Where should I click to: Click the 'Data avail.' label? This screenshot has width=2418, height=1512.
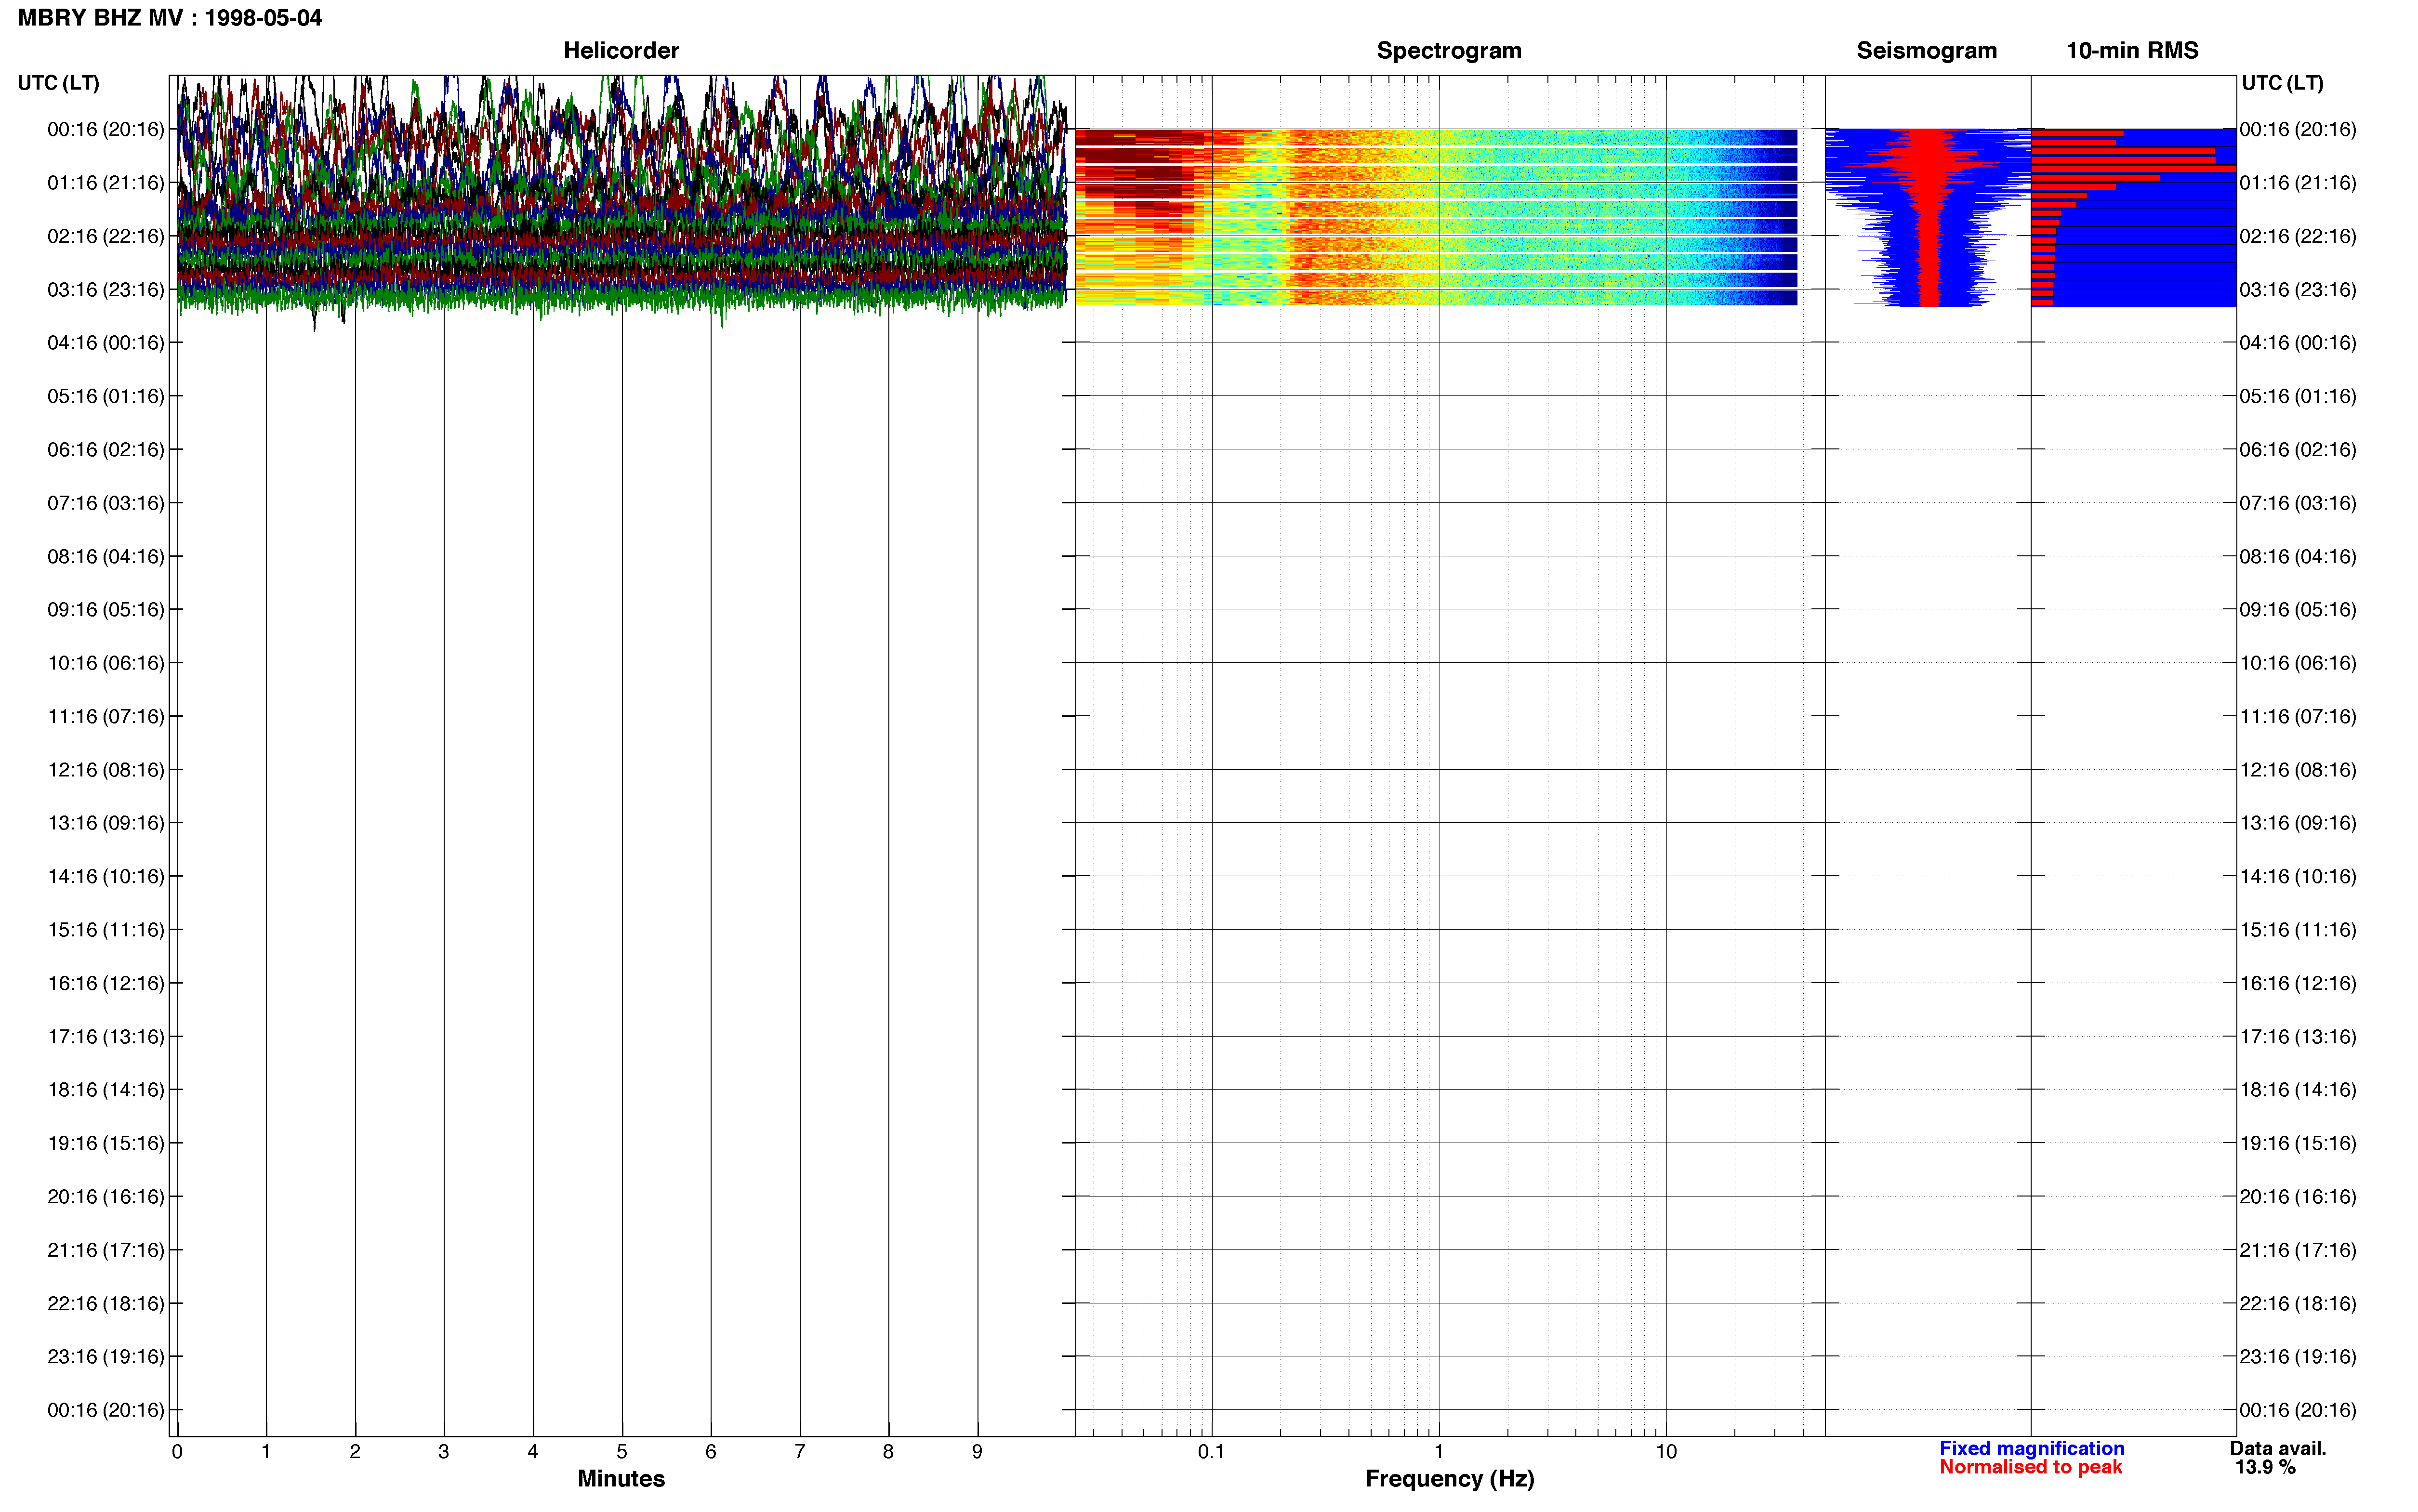(x=2278, y=1448)
